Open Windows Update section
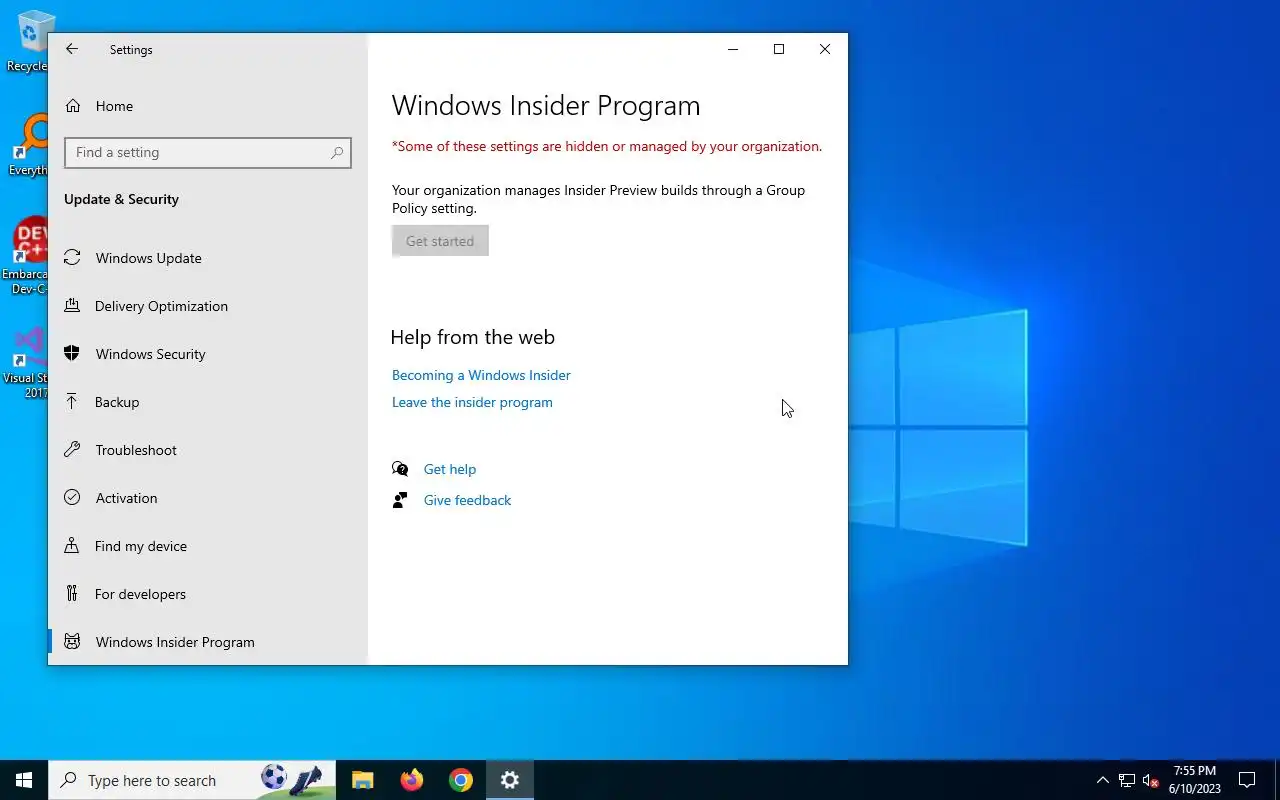 (208, 258)
